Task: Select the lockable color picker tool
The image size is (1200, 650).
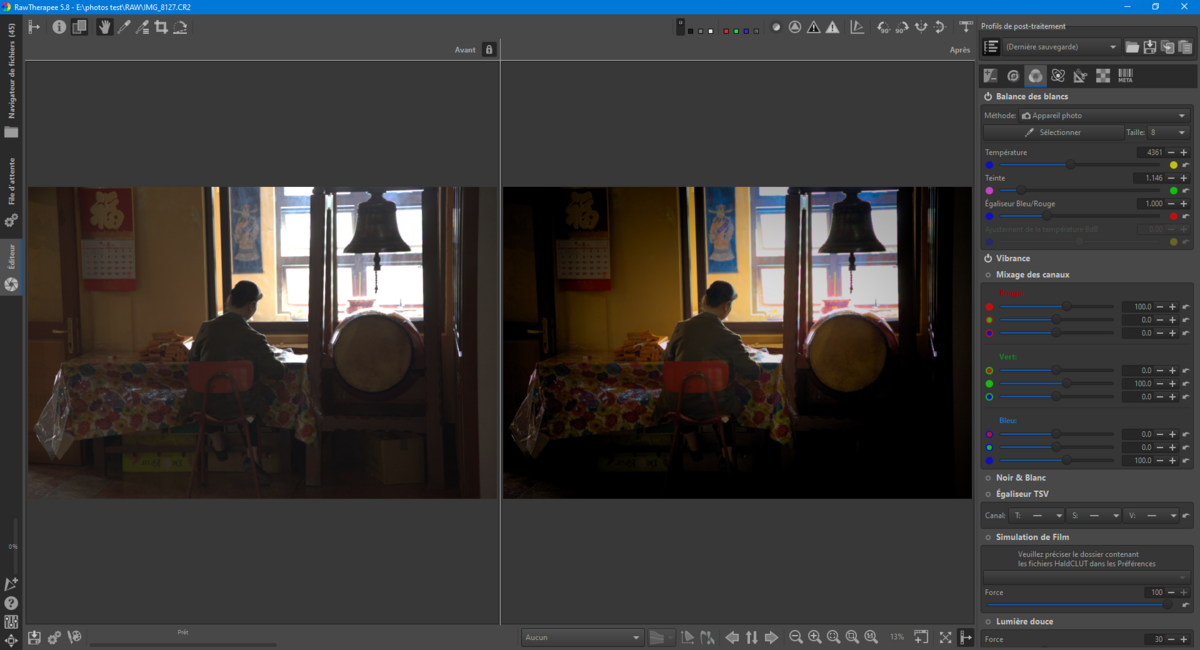Action: [142, 27]
